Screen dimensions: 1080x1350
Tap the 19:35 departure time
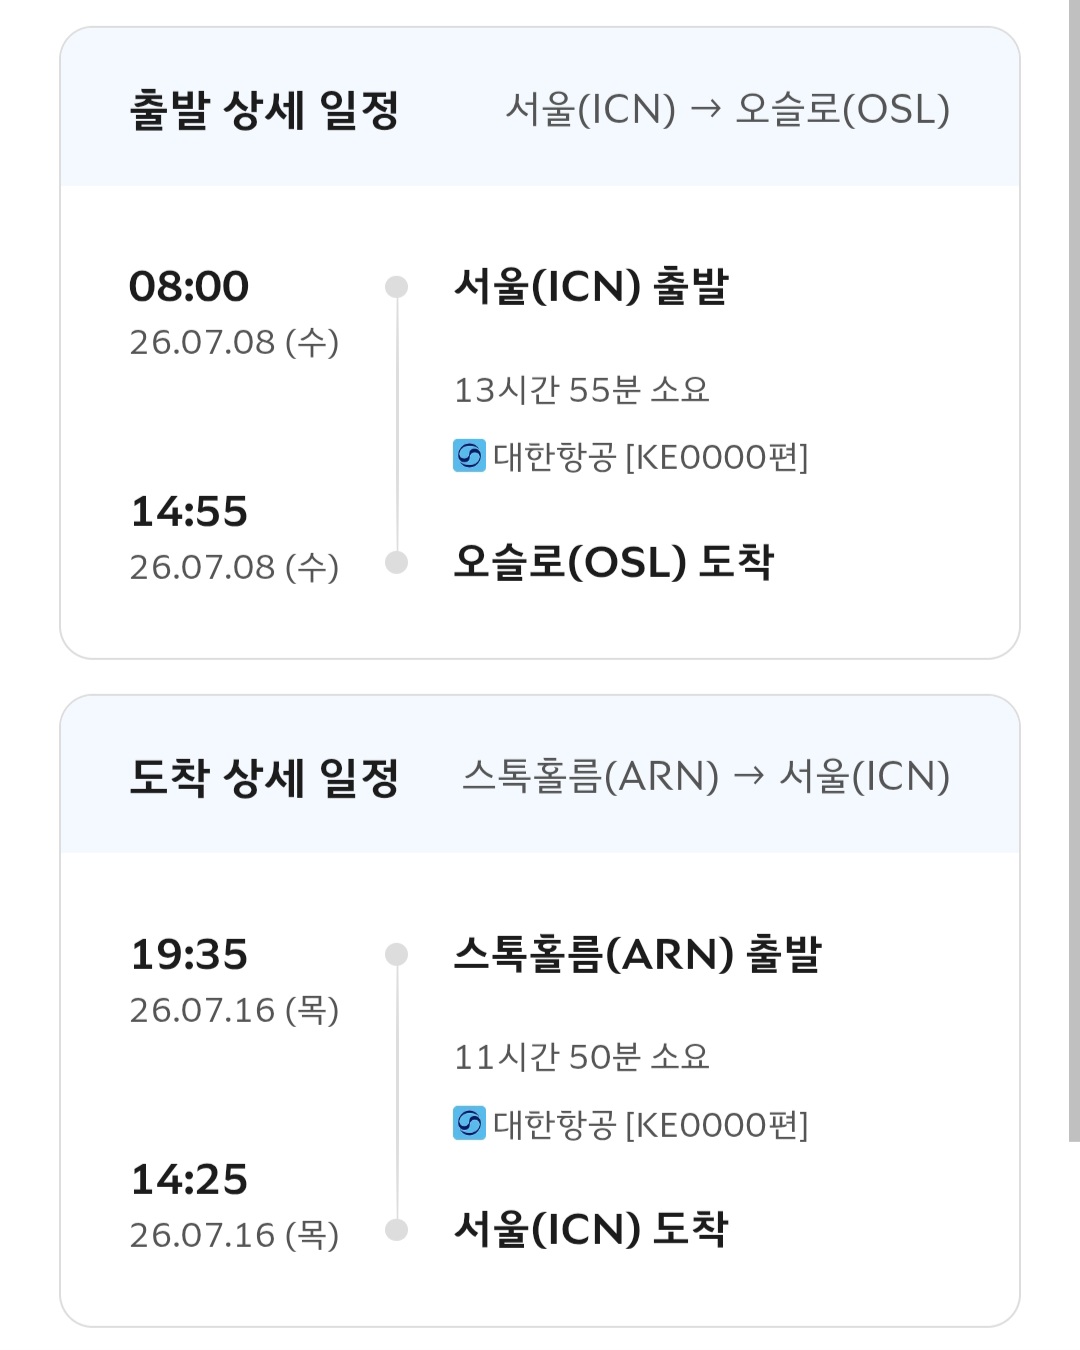click(x=189, y=955)
